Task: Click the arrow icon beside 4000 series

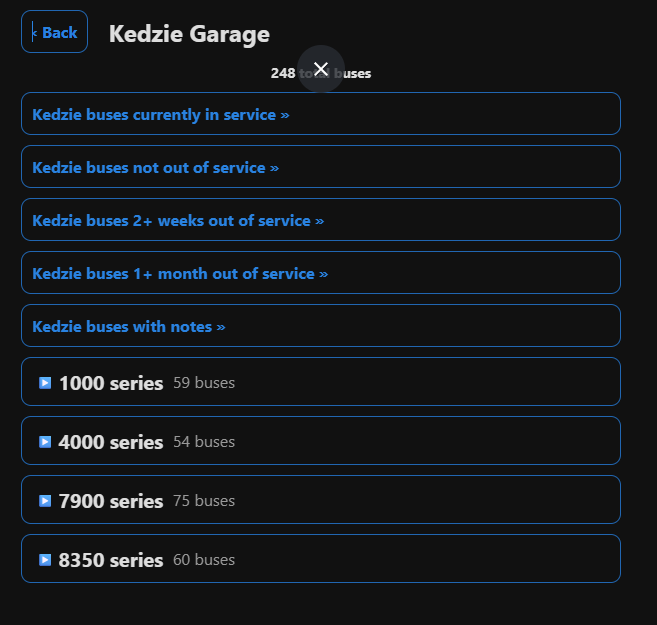Action: click(45, 442)
